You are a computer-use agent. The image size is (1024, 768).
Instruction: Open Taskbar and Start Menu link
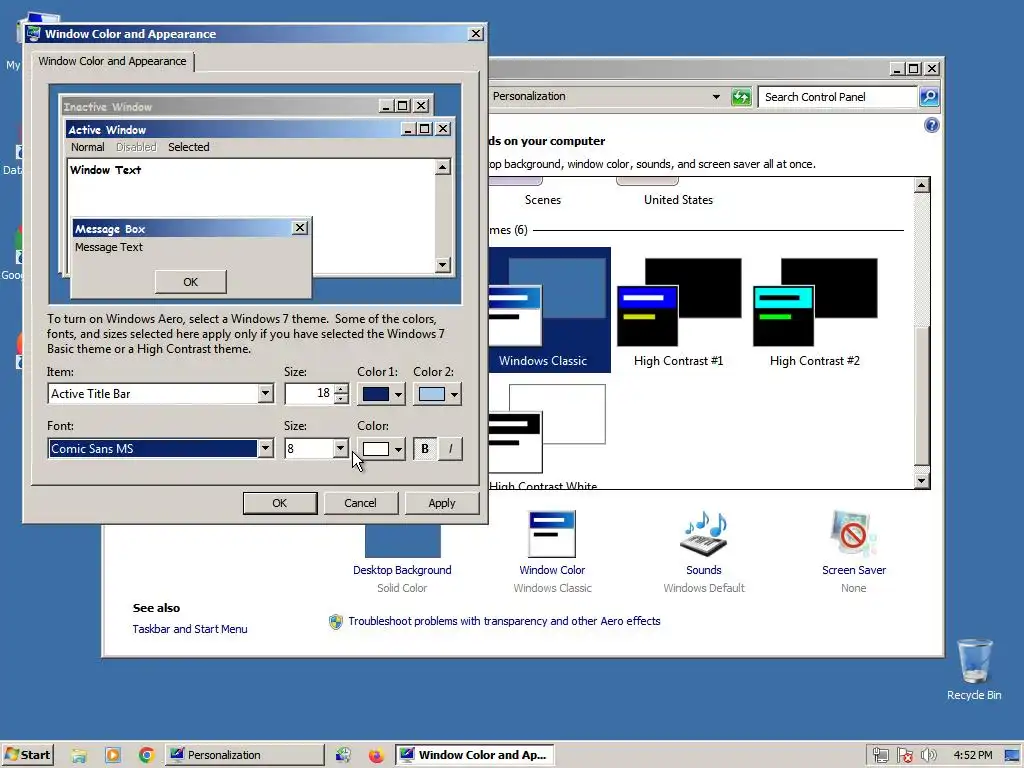190,629
